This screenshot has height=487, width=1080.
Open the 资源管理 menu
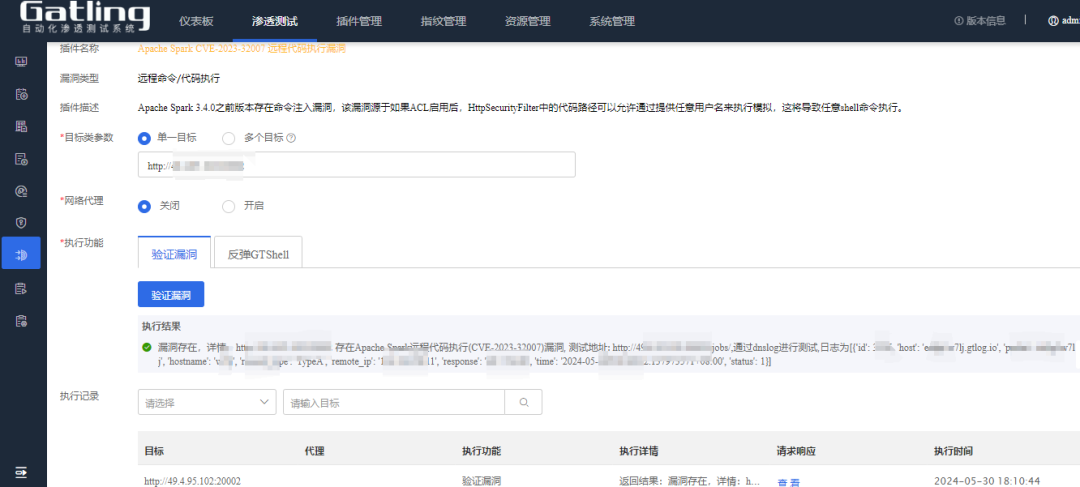pos(528,21)
